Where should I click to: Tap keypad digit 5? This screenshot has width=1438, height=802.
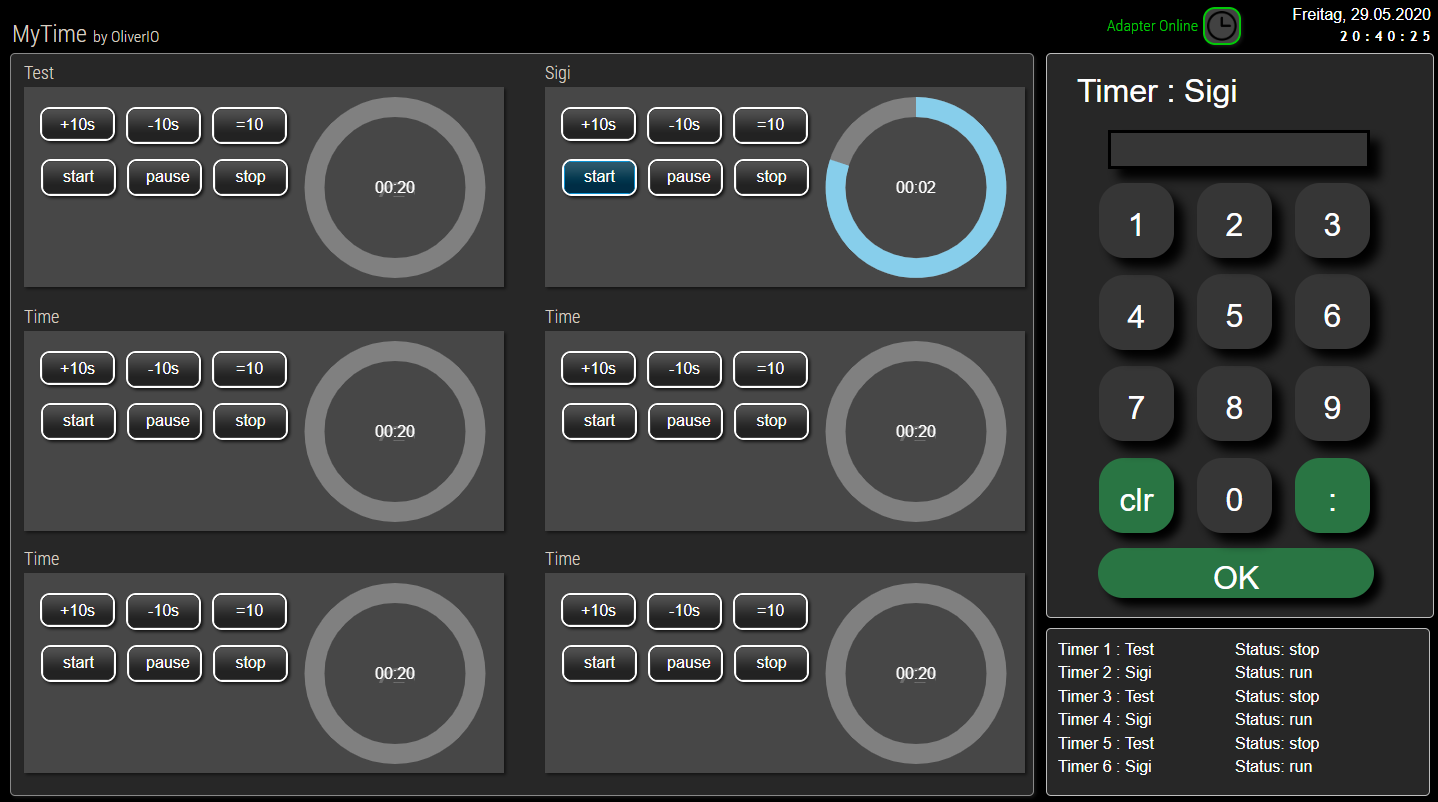click(x=1234, y=313)
